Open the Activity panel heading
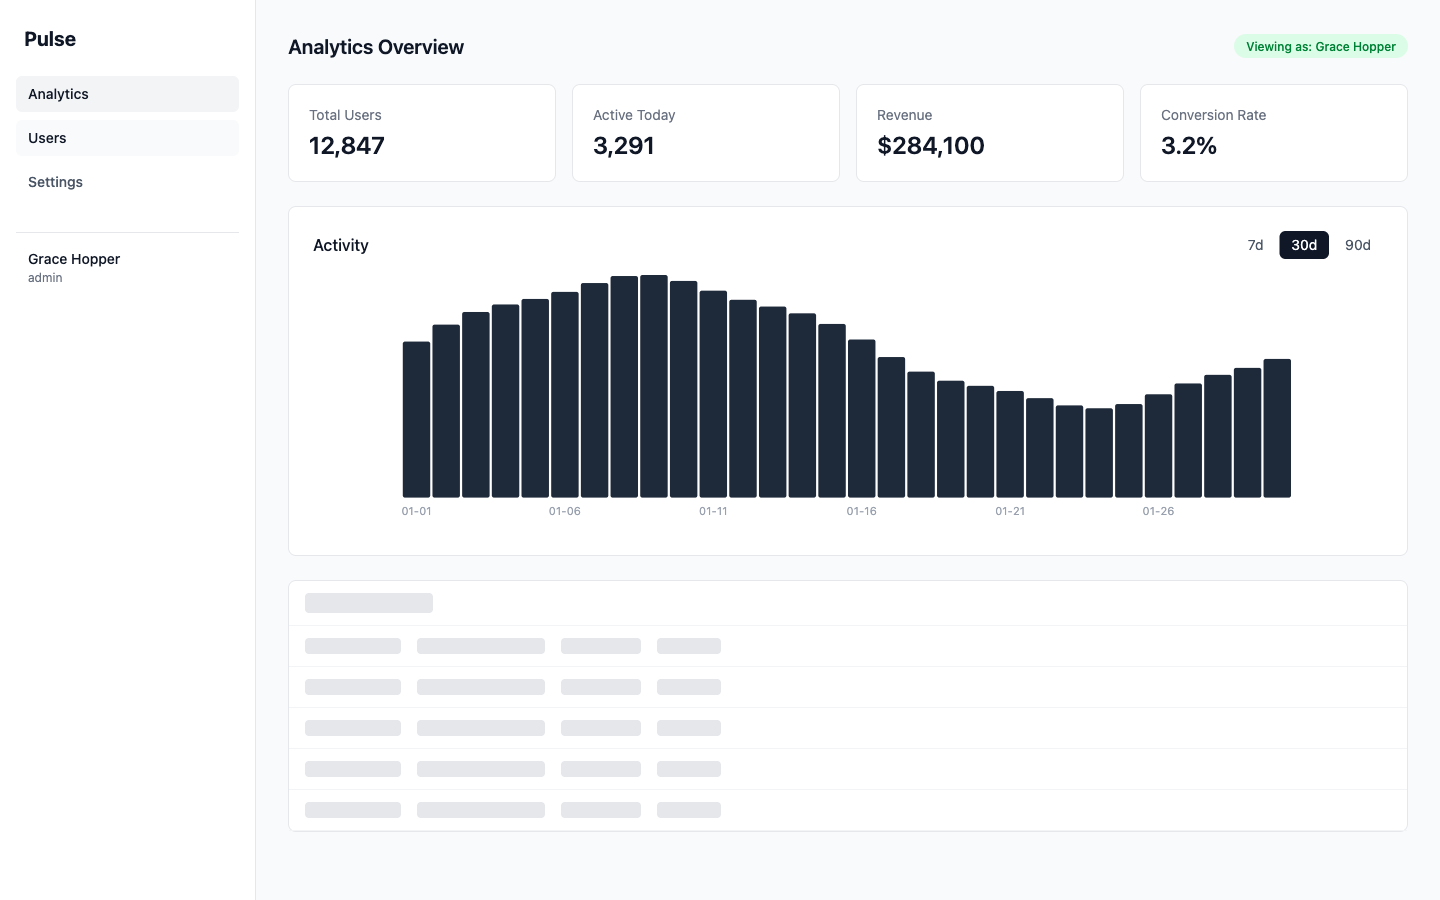The height and width of the screenshot is (900, 1440). [x=341, y=245]
